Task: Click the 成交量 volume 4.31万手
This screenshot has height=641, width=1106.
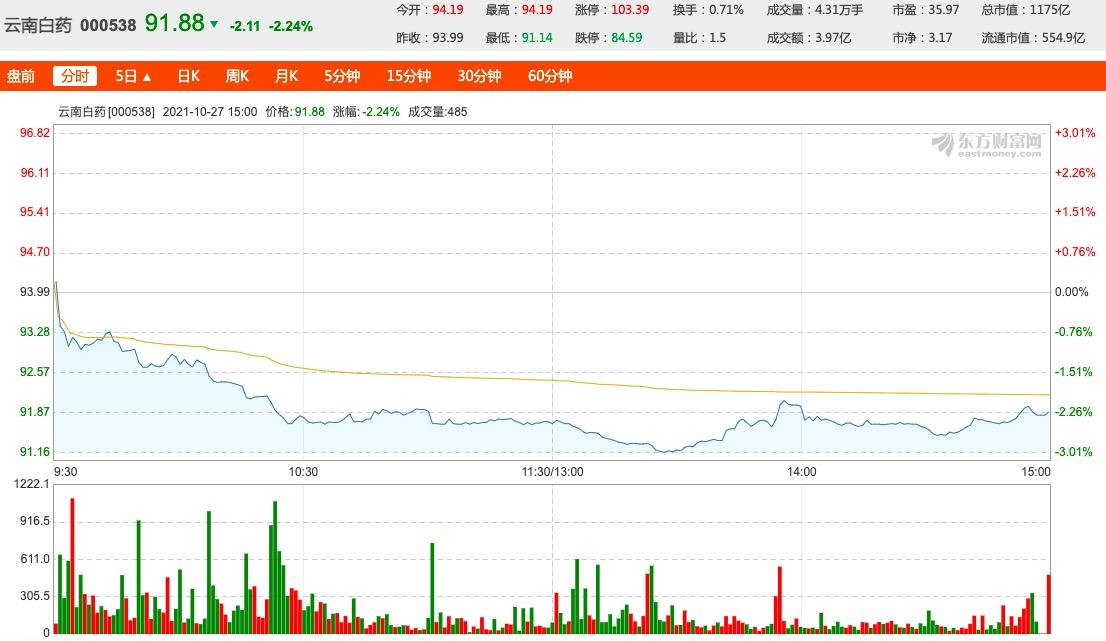Action: pos(839,10)
